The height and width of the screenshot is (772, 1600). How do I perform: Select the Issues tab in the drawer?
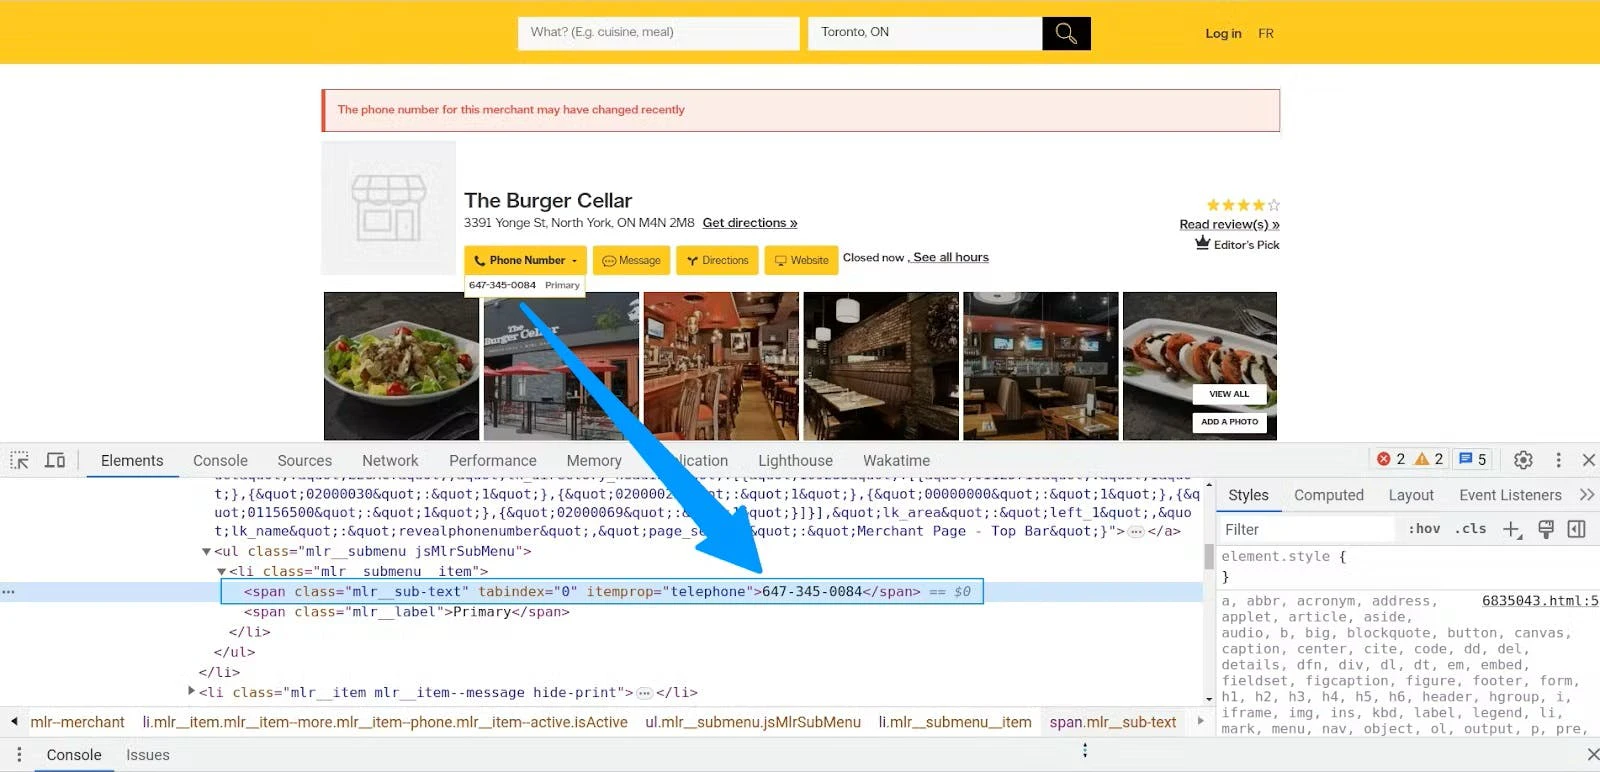pyautogui.click(x=148, y=755)
